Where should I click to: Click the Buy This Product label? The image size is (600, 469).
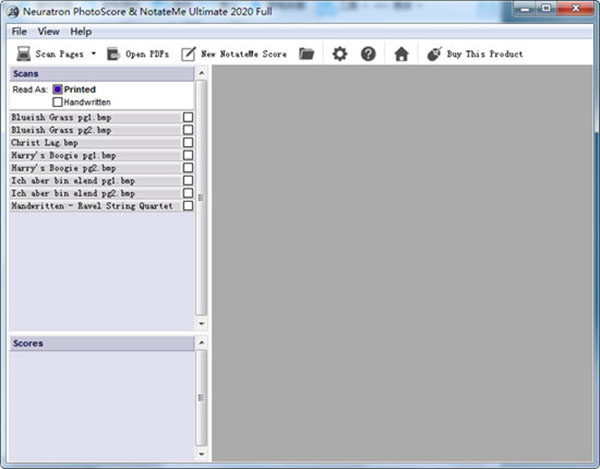pos(484,54)
